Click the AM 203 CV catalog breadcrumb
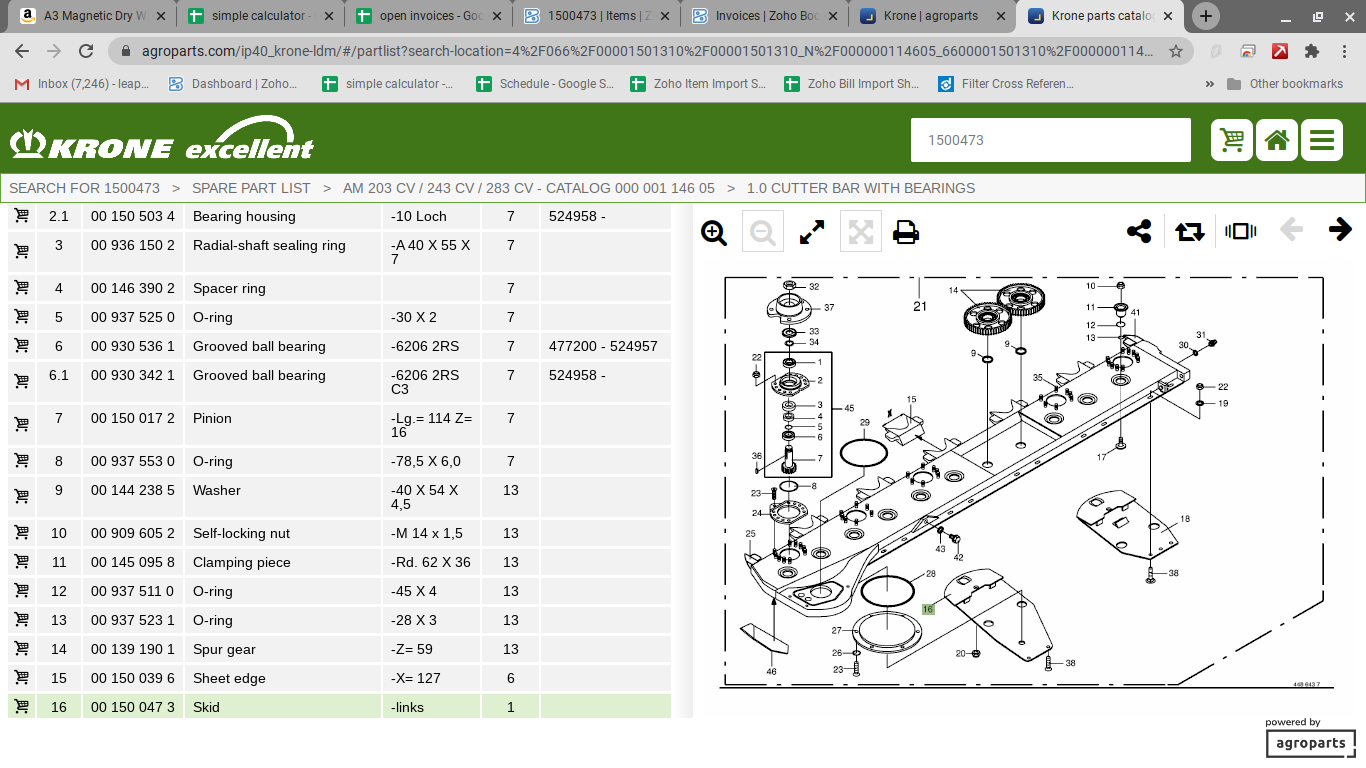Viewport: 1366px width, 768px height. [529, 188]
